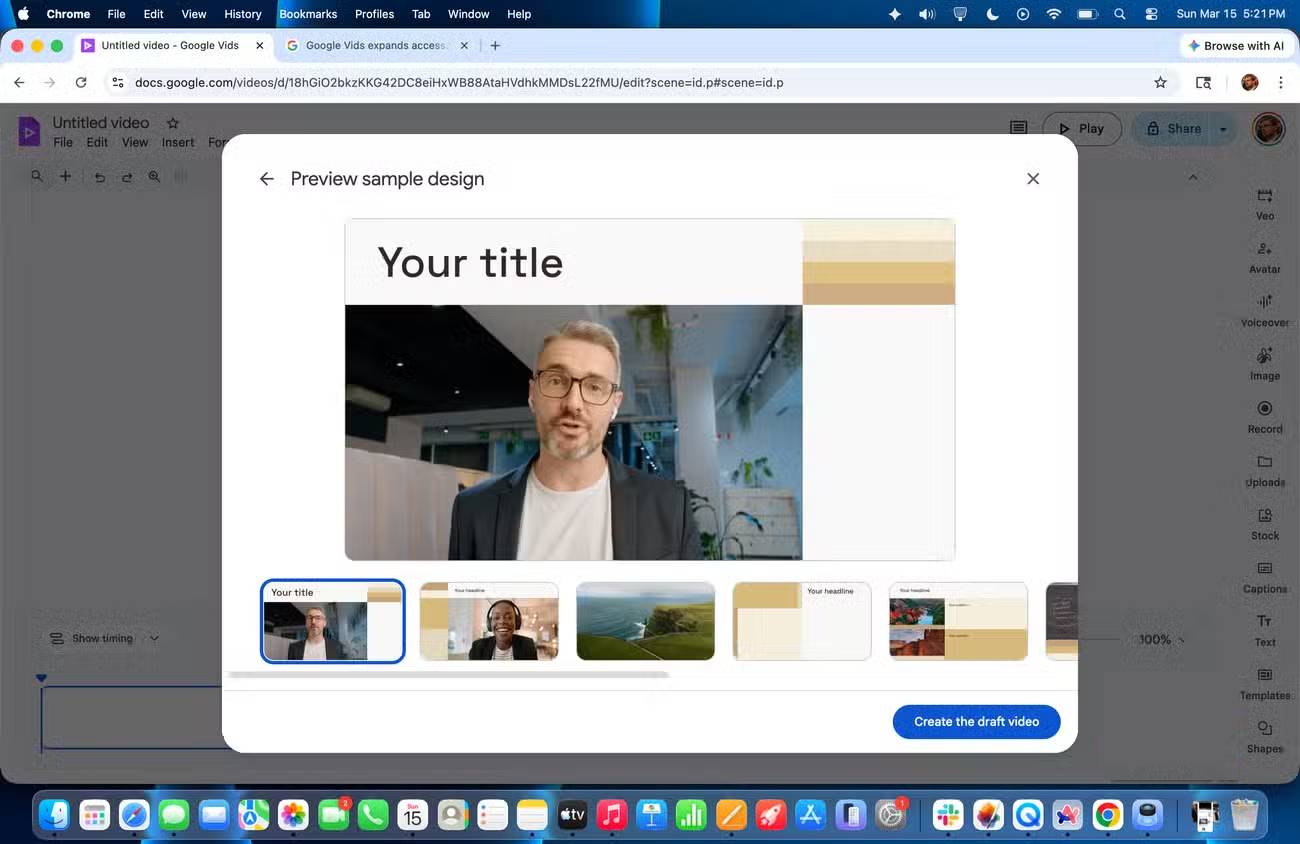Open the Voiceover panel
This screenshot has width=1300, height=844.
(1264, 309)
